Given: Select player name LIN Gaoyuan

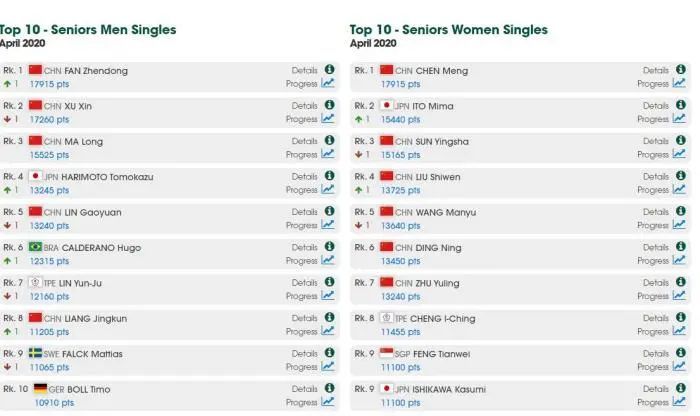Looking at the screenshot, I should (x=93, y=212).
